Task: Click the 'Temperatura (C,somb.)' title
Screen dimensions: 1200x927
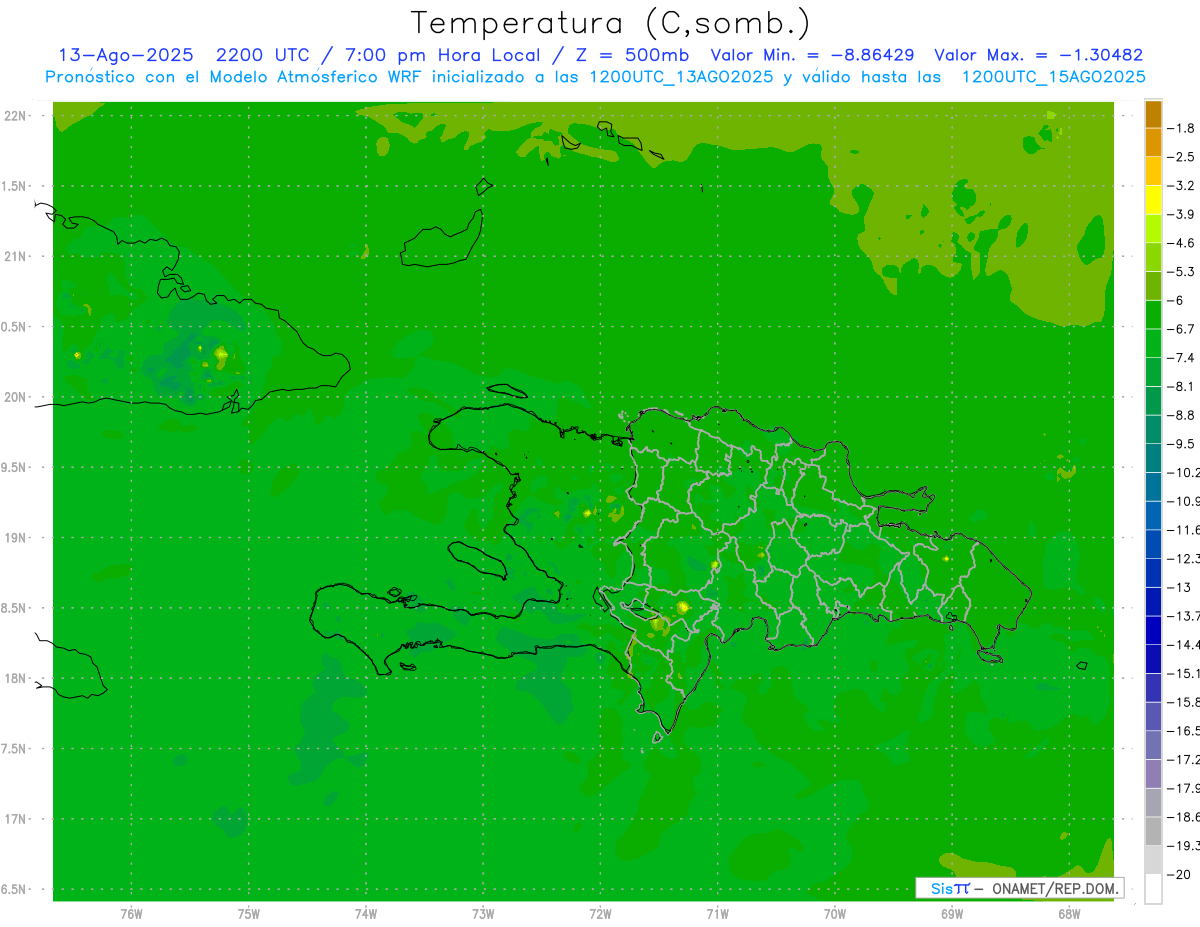Action: click(611, 23)
